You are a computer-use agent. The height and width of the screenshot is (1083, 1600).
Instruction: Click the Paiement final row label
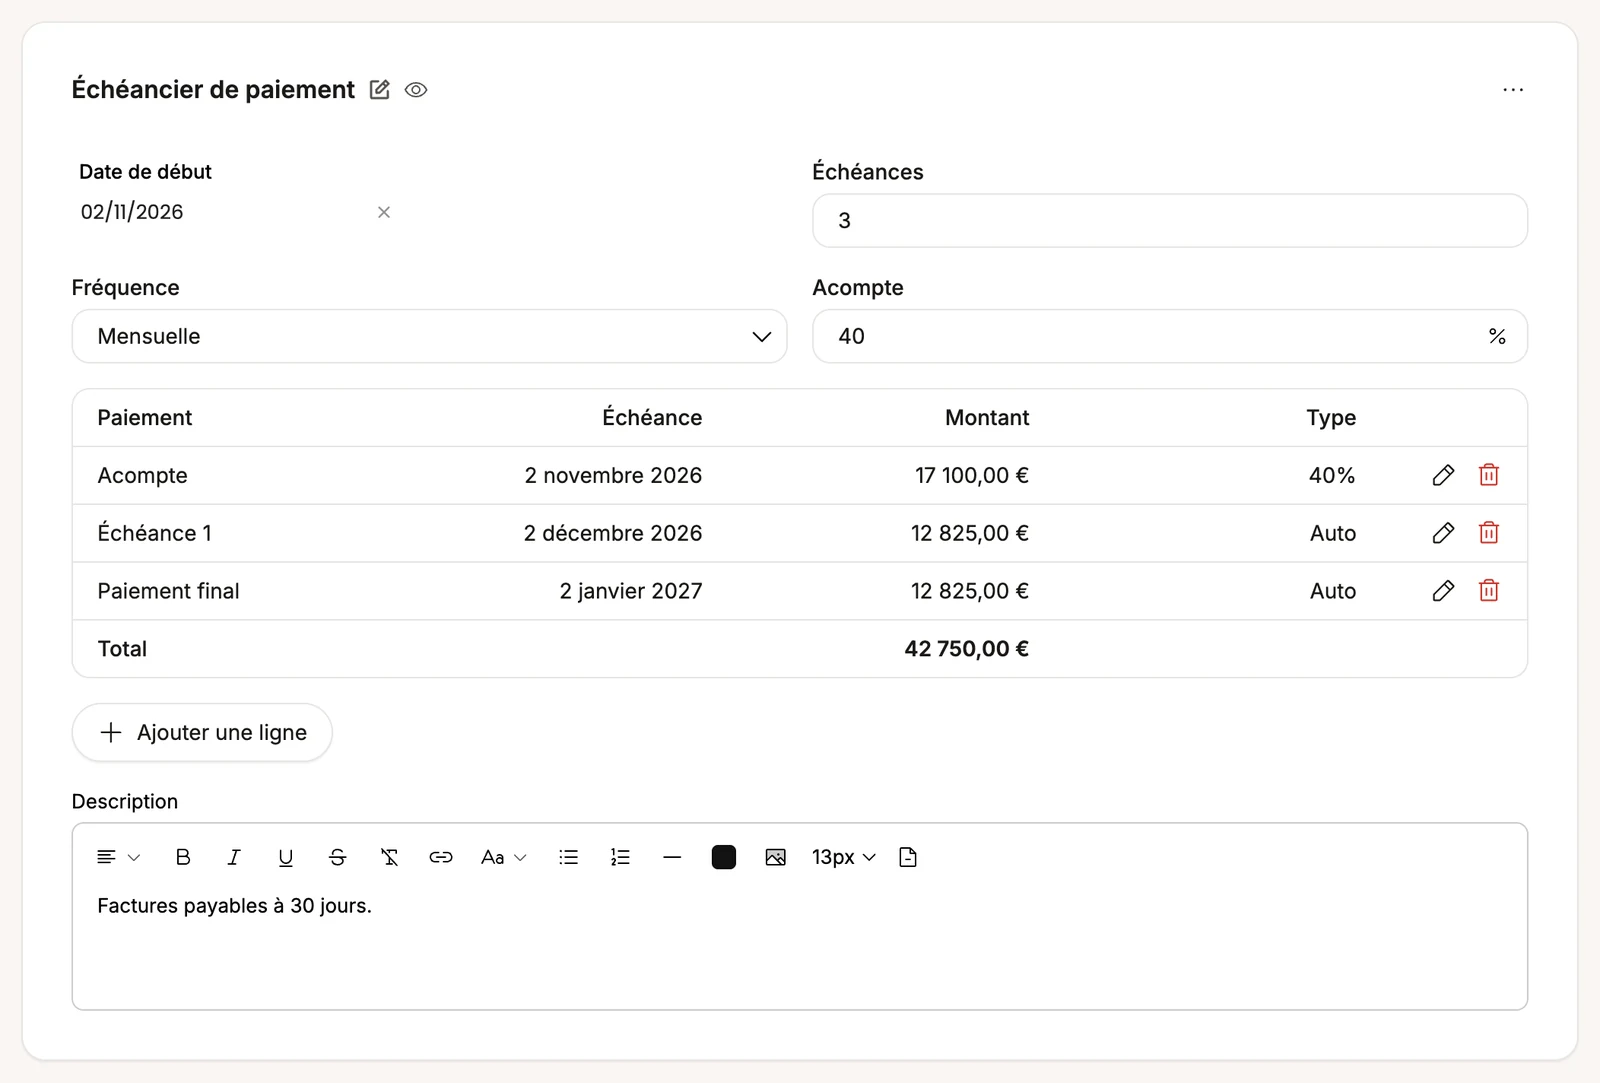(168, 591)
